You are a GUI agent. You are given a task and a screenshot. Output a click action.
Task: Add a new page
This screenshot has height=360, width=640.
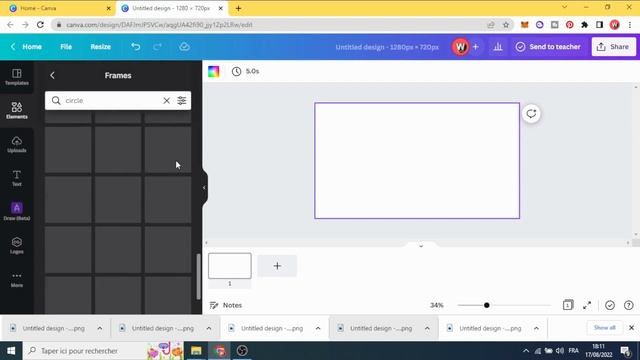click(x=277, y=266)
